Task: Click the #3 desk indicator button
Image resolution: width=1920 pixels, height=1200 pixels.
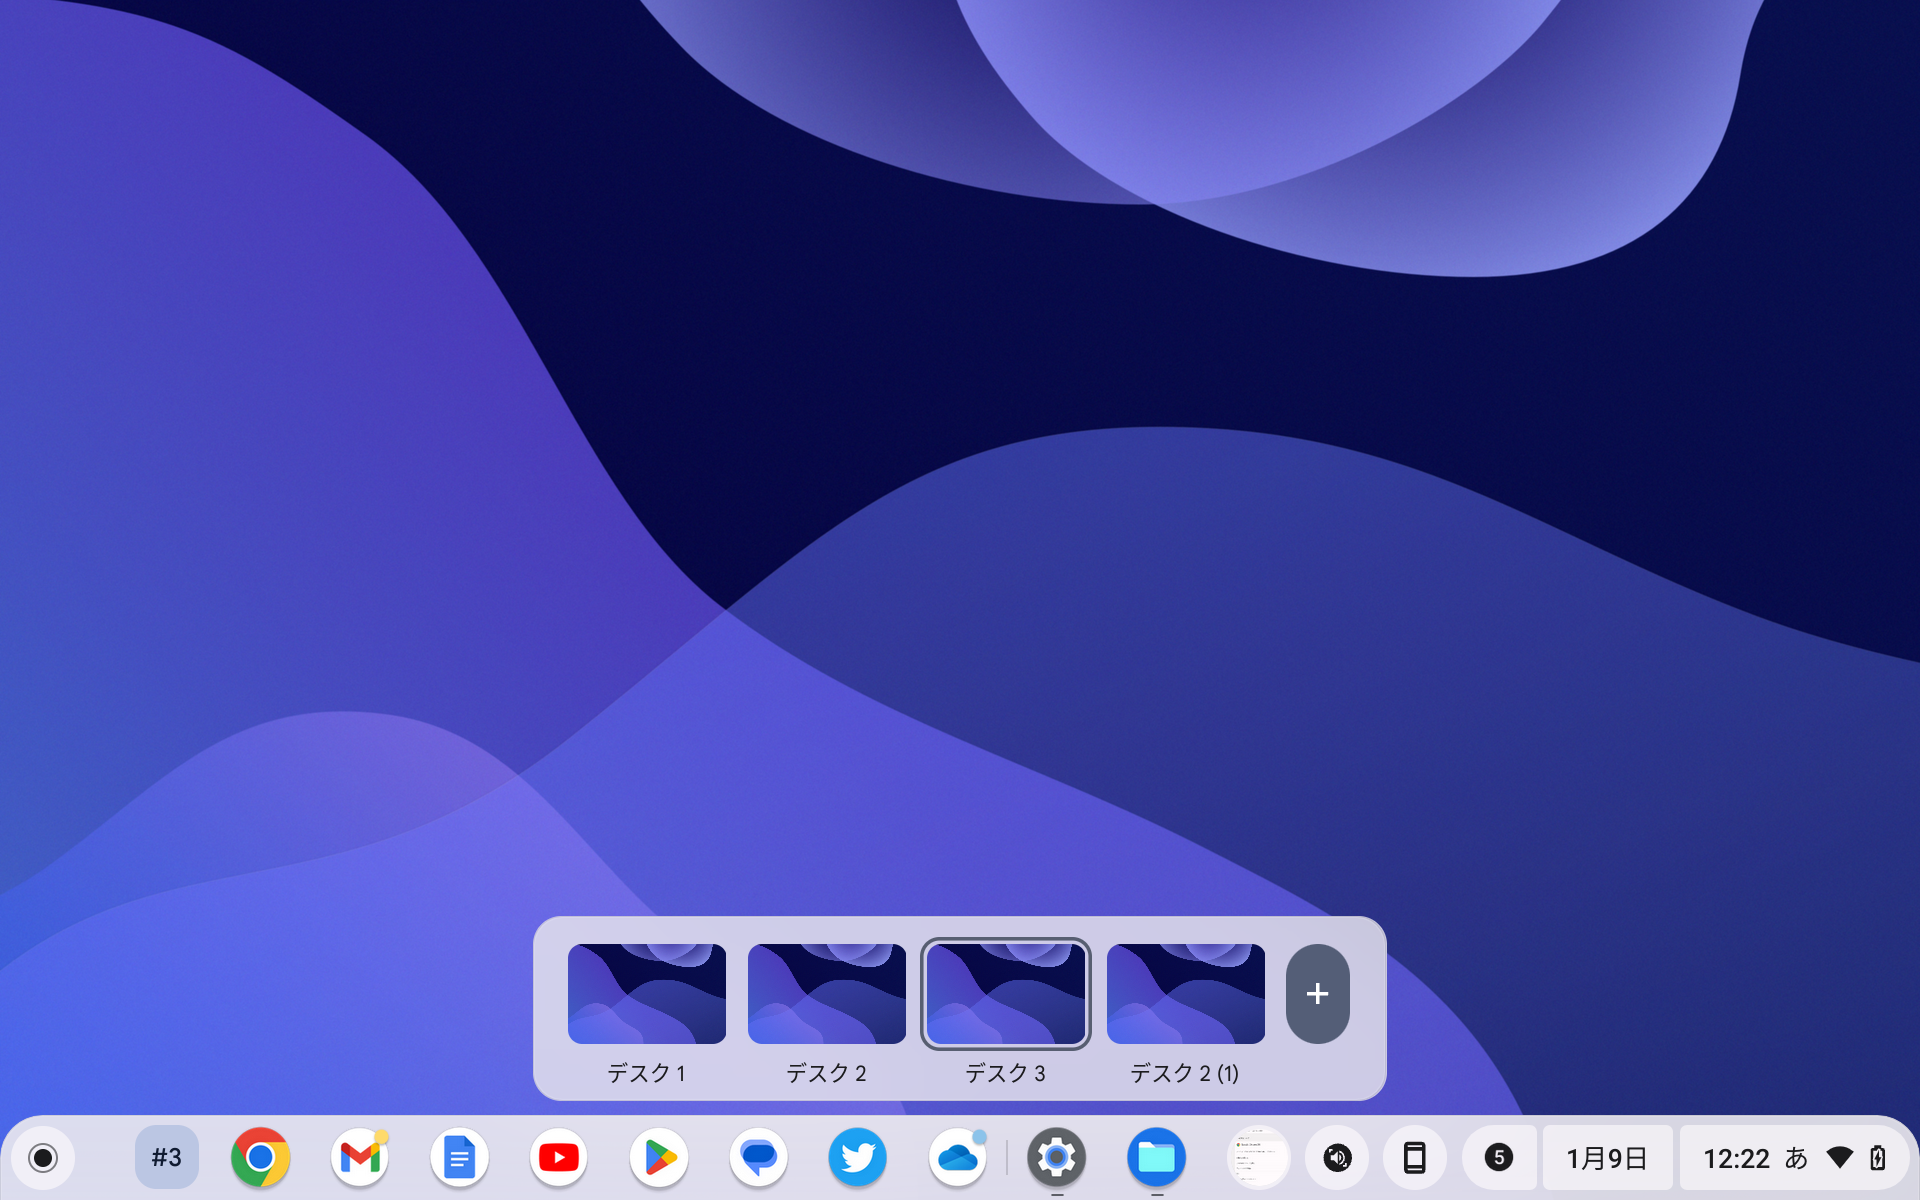Action: click(x=167, y=1158)
